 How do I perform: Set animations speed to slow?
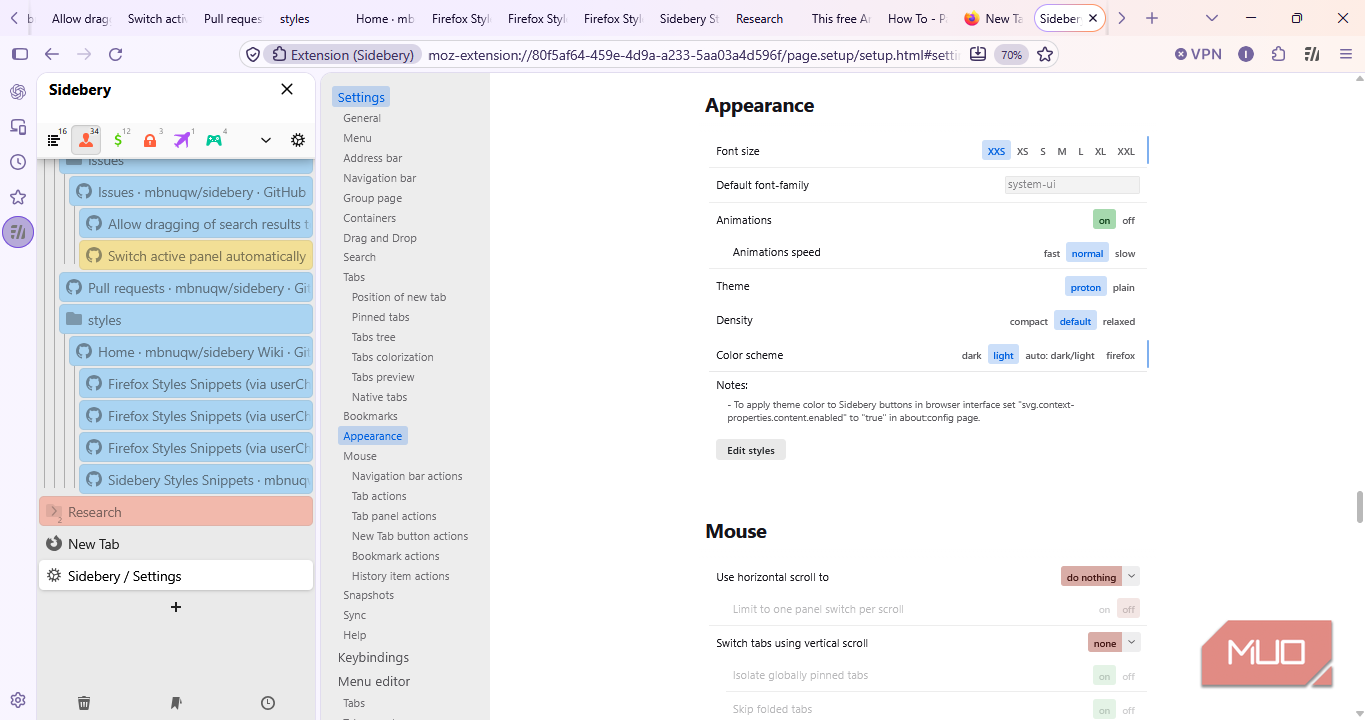click(x=1125, y=253)
